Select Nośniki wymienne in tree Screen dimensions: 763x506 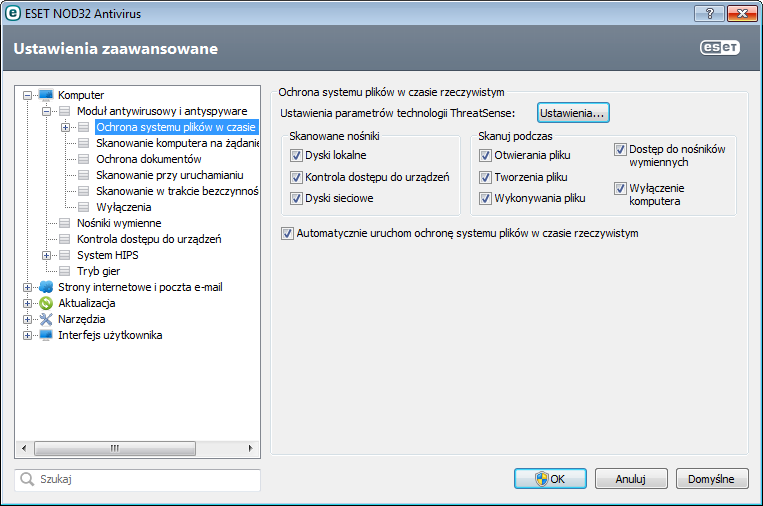coord(119,223)
